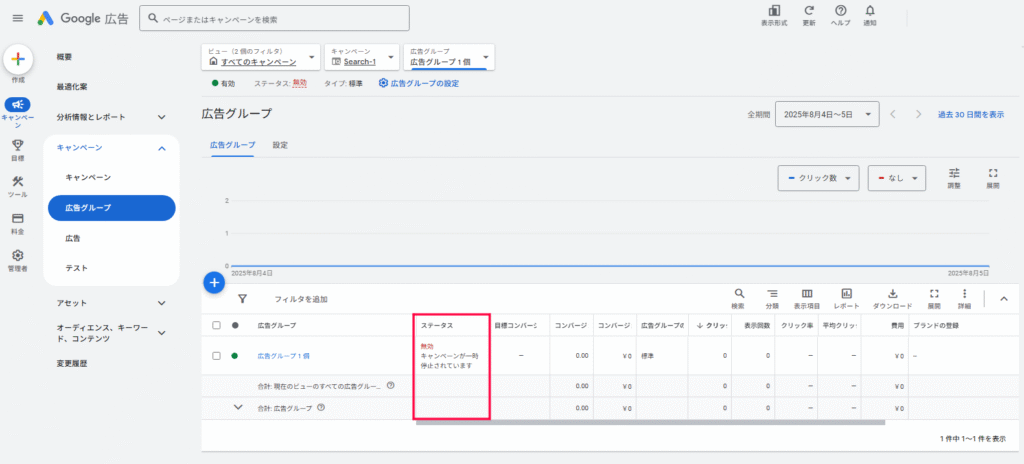Open the ヘルプ question mark icon
This screenshot has width=1024, height=464.
[840, 10]
